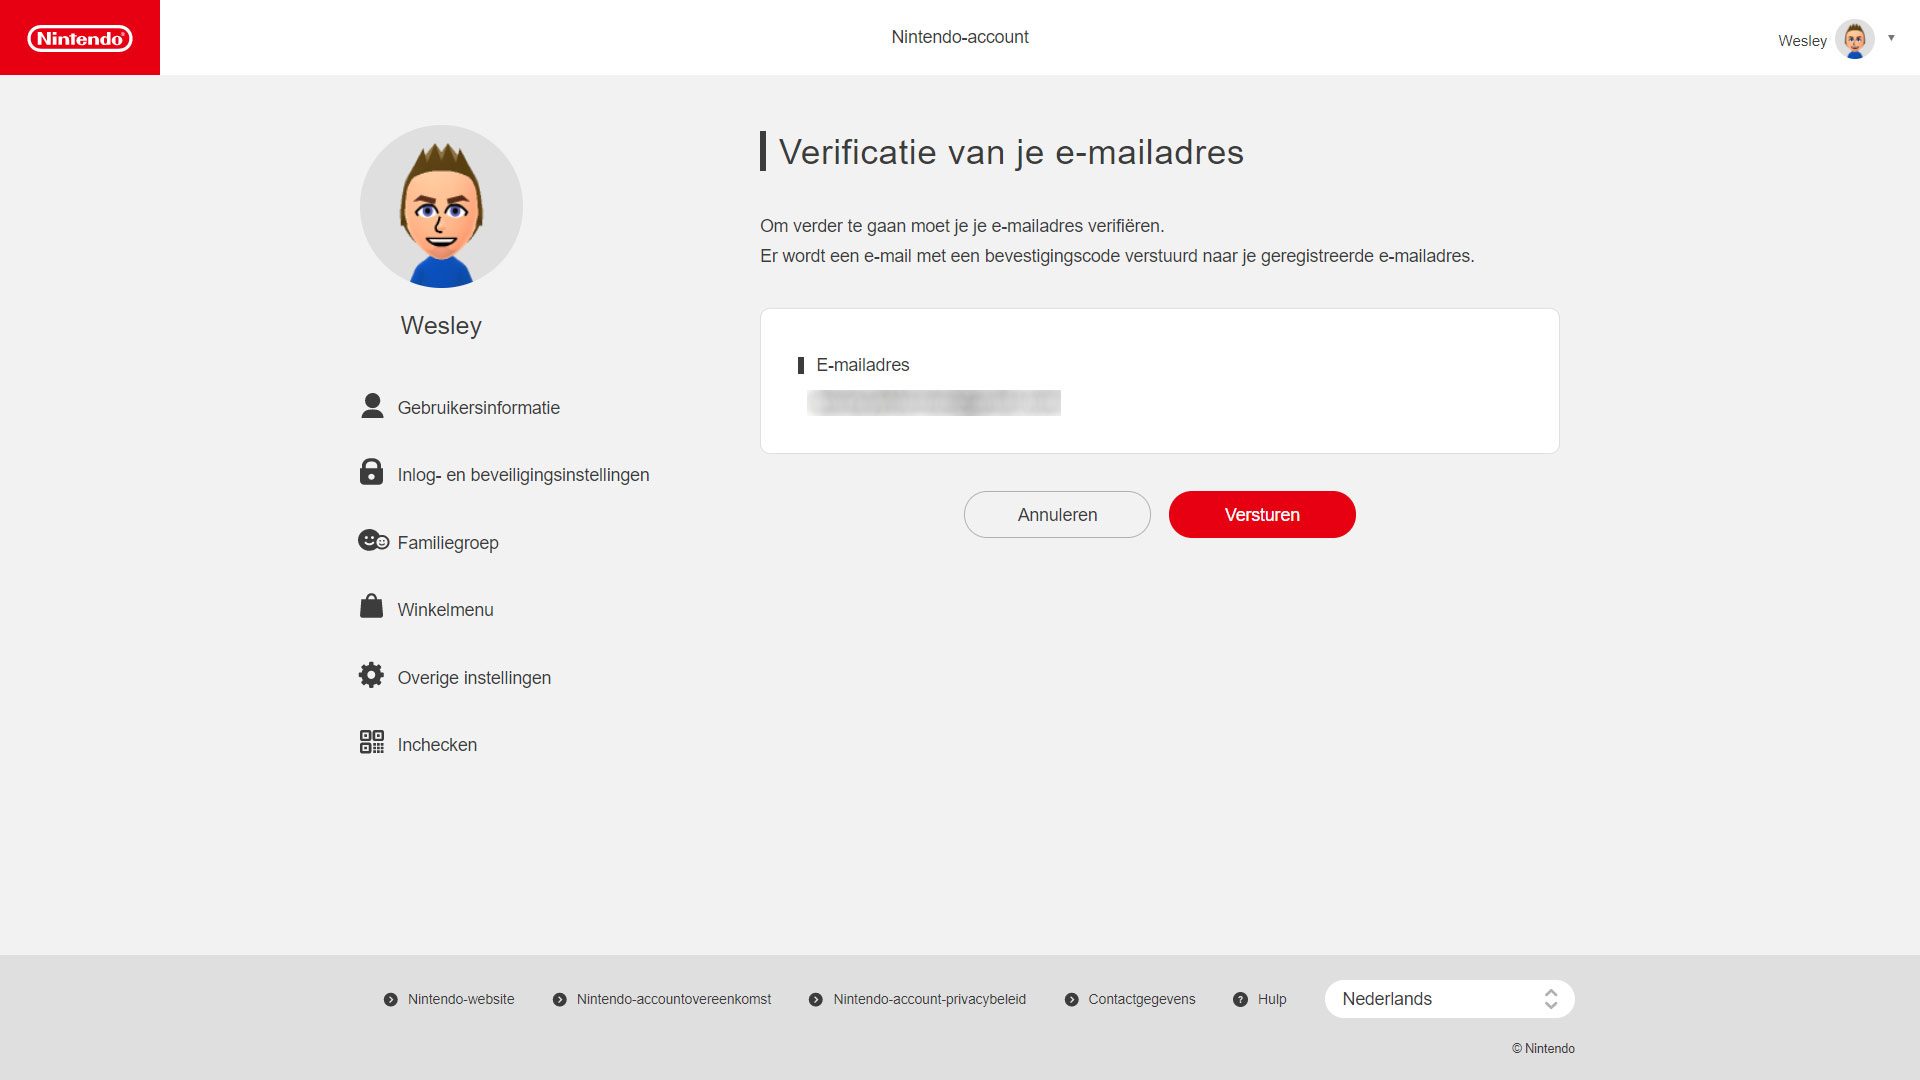This screenshot has width=1920, height=1080.
Task: Open the Nintendo-accountovereenkomst link
Action: click(674, 999)
